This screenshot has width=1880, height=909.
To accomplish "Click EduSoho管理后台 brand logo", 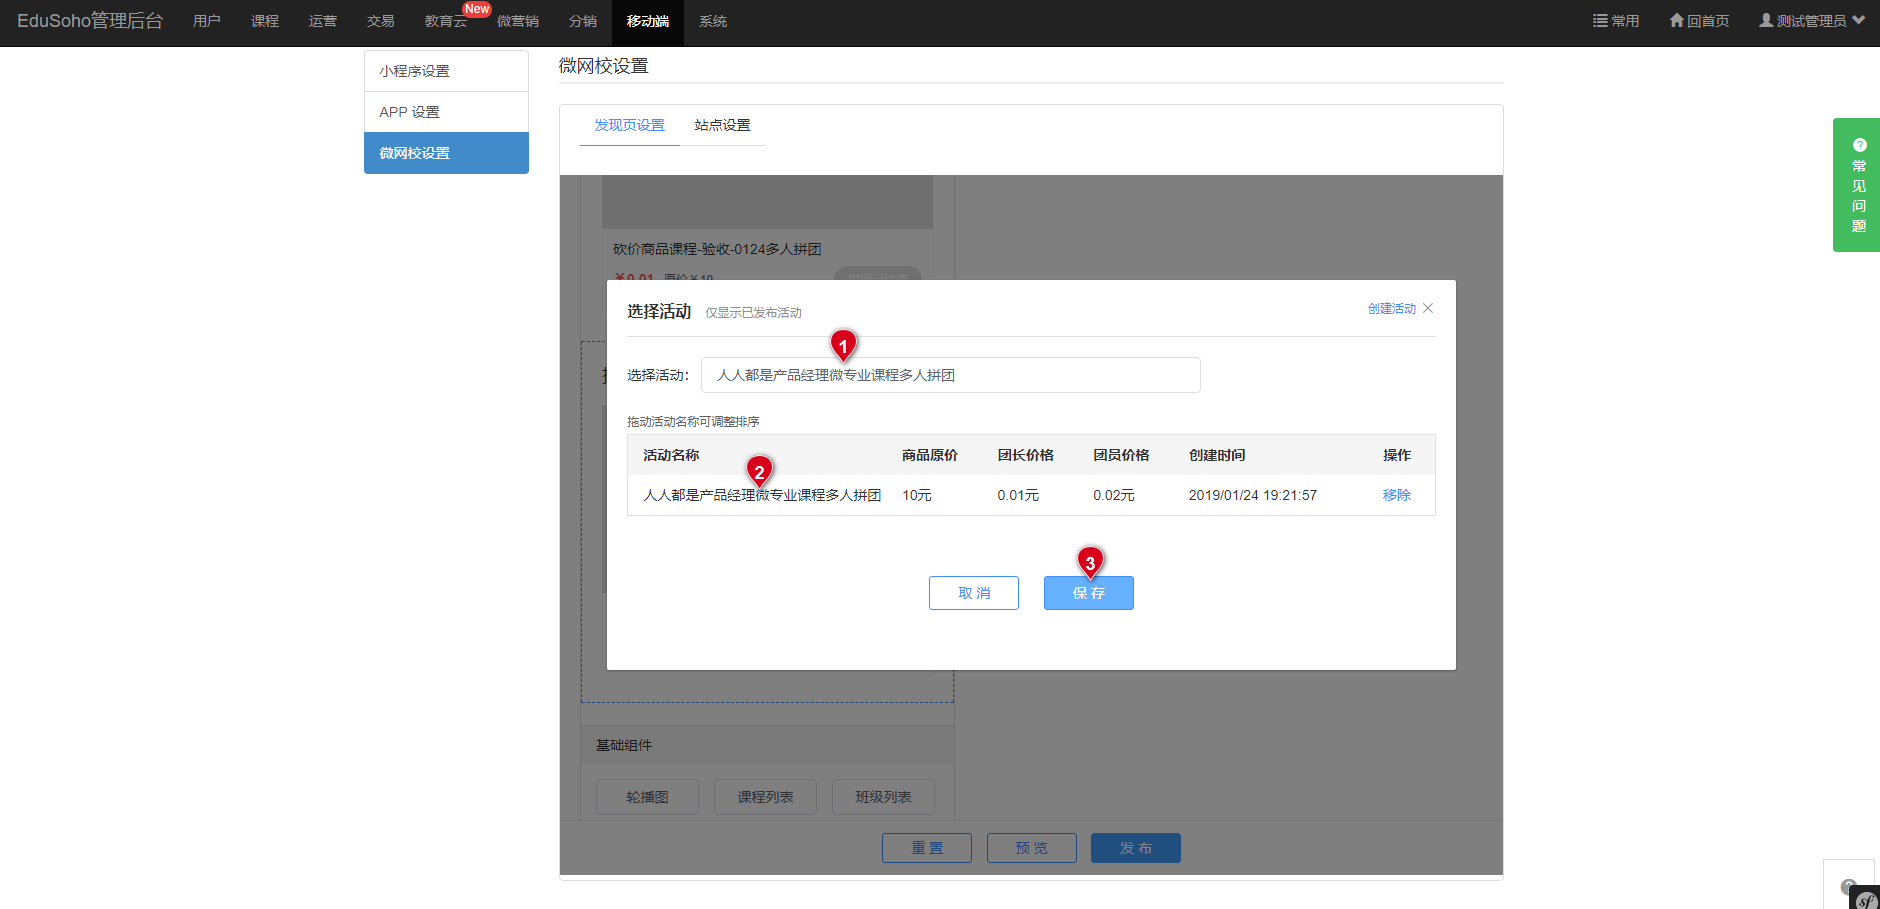I will click(90, 21).
